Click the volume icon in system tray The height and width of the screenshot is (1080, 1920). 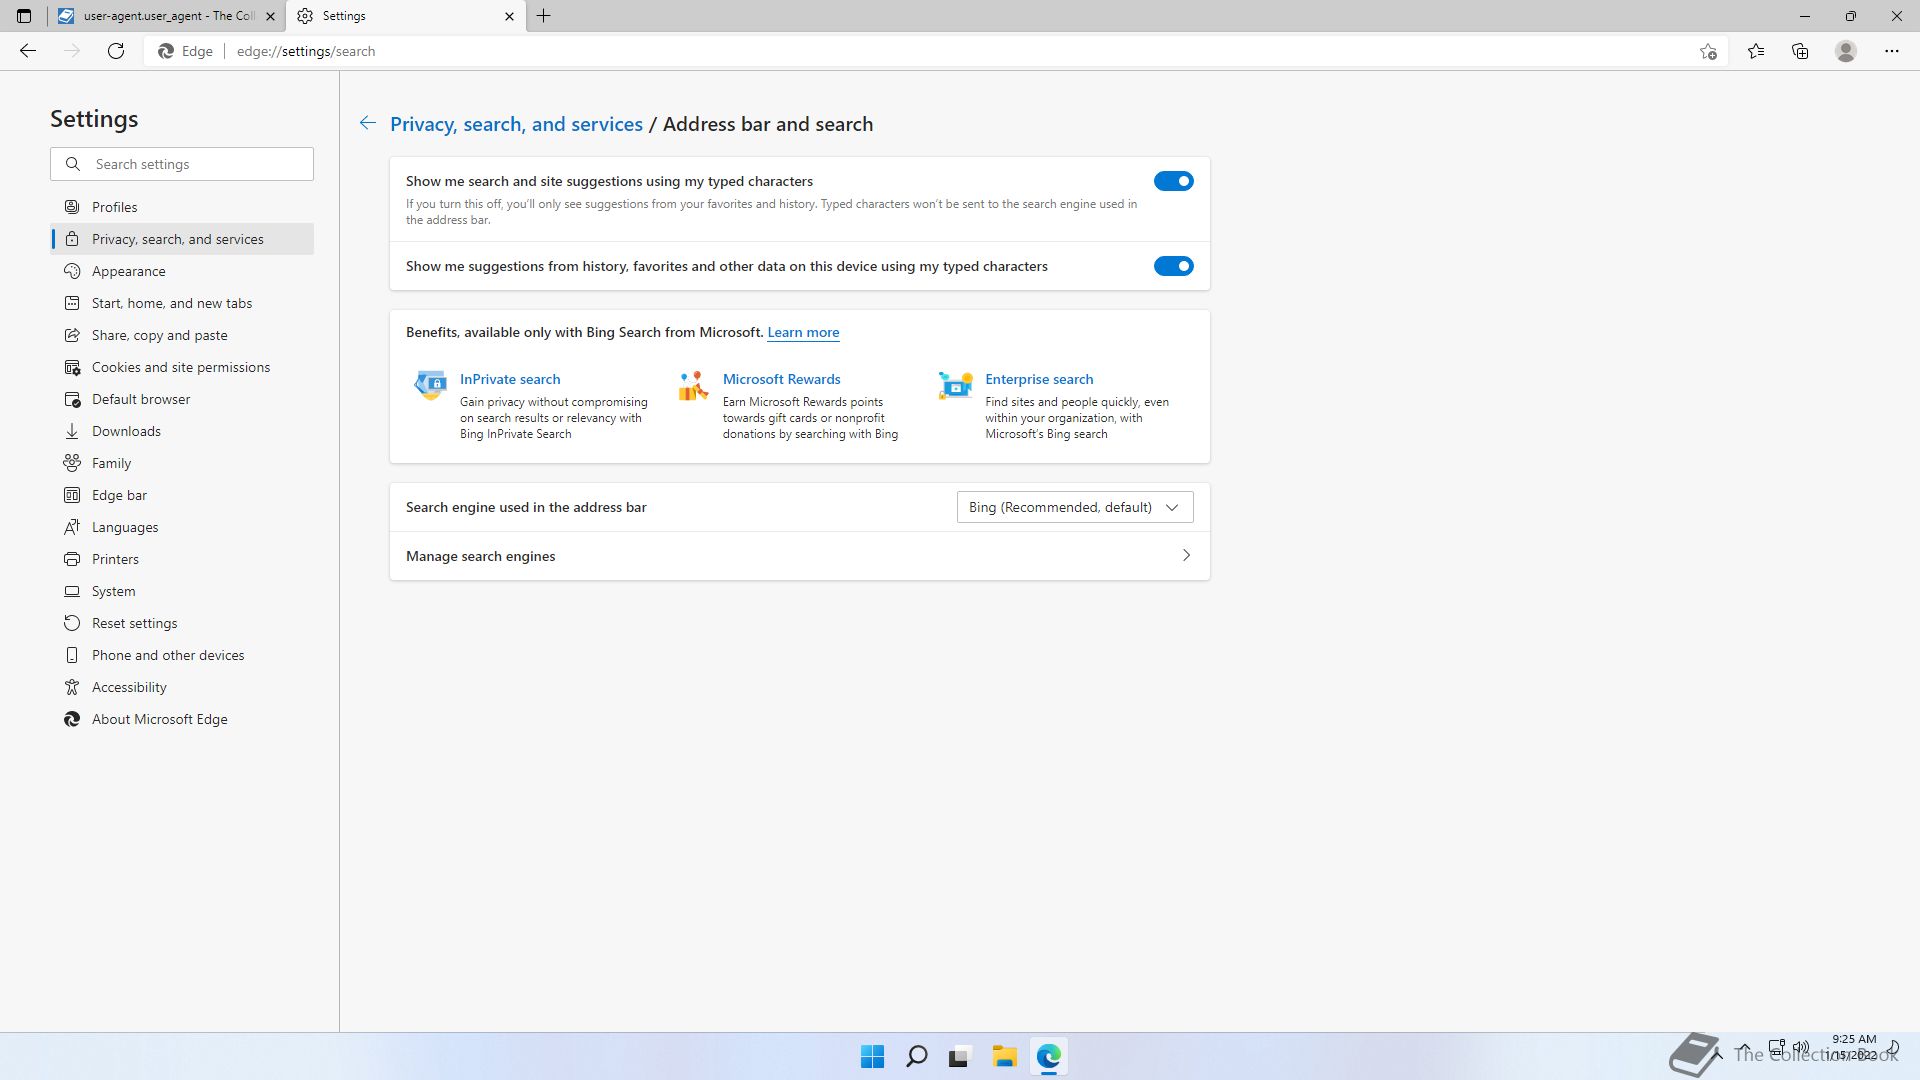(x=1801, y=1048)
